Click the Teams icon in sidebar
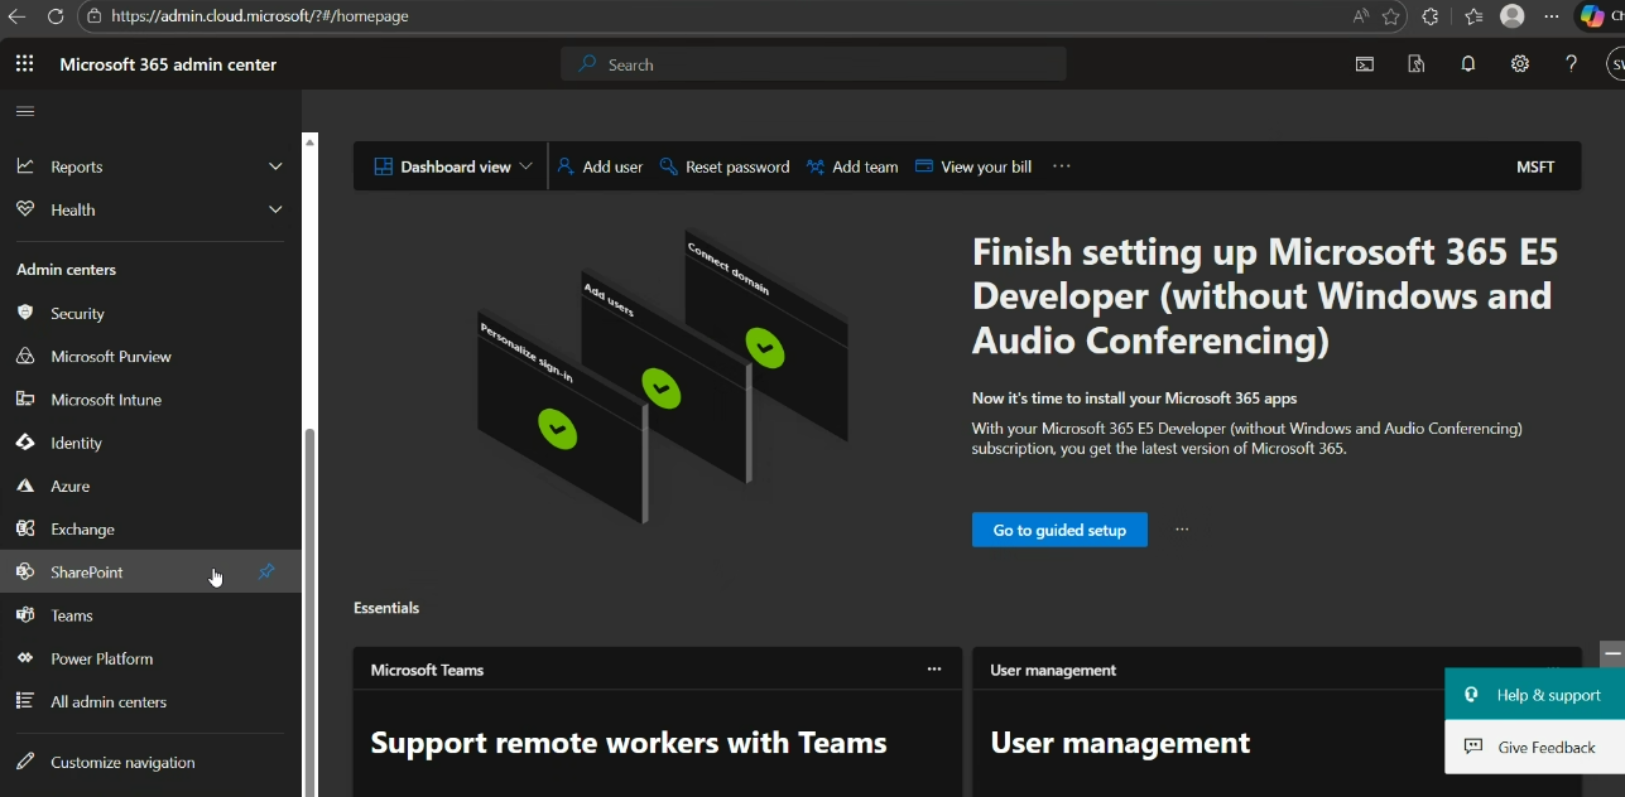This screenshot has width=1625, height=797. (25, 615)
